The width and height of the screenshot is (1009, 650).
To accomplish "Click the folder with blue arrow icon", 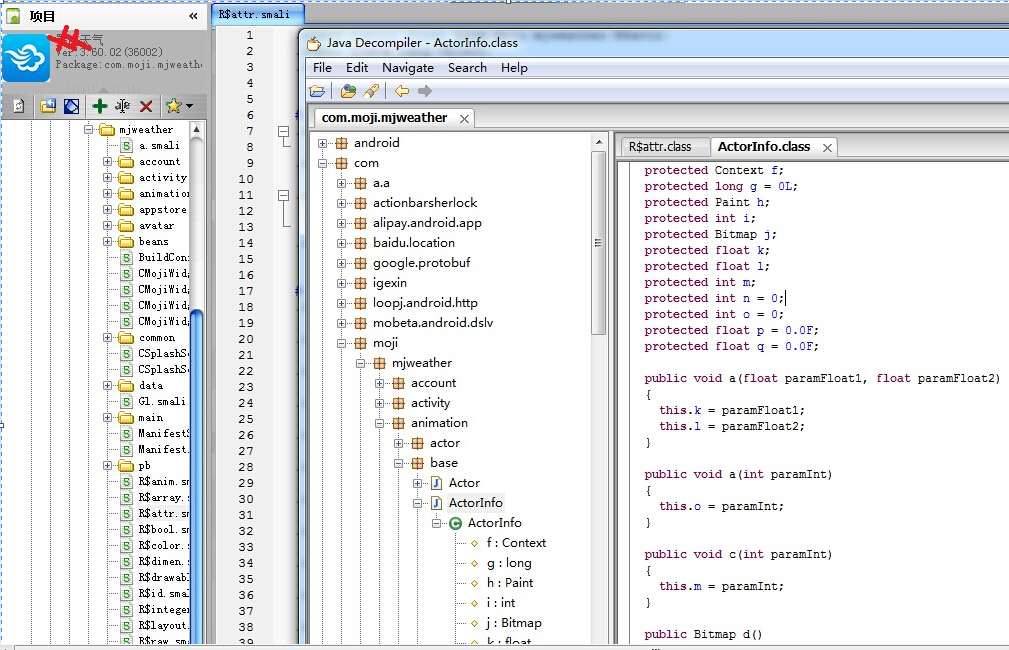I will pyautogui.click(x=48, y=106).
